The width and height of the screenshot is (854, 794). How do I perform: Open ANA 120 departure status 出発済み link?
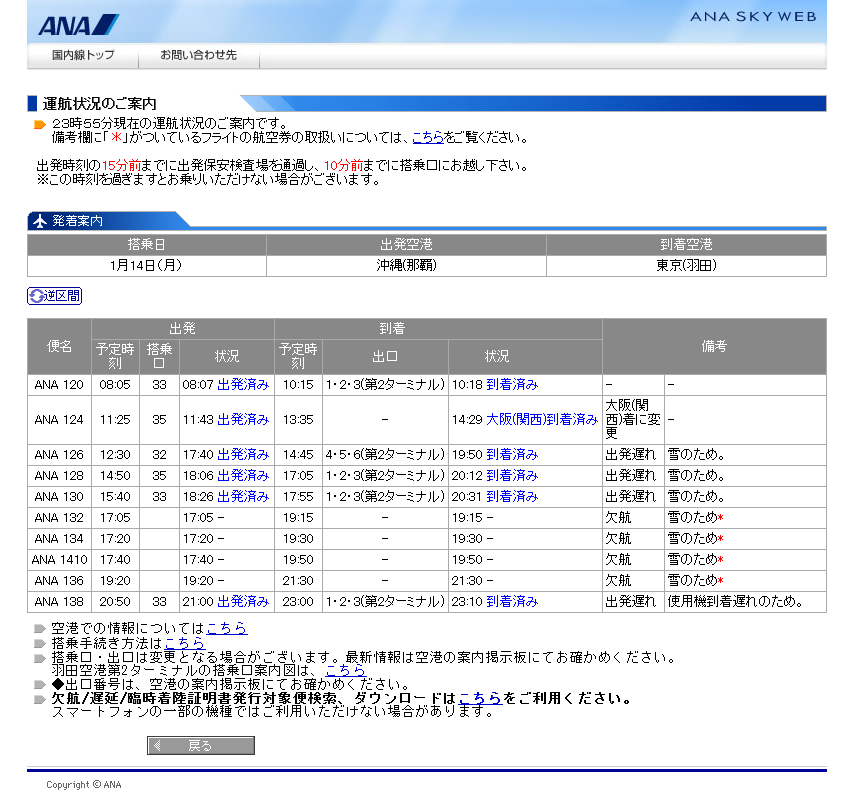243,384
